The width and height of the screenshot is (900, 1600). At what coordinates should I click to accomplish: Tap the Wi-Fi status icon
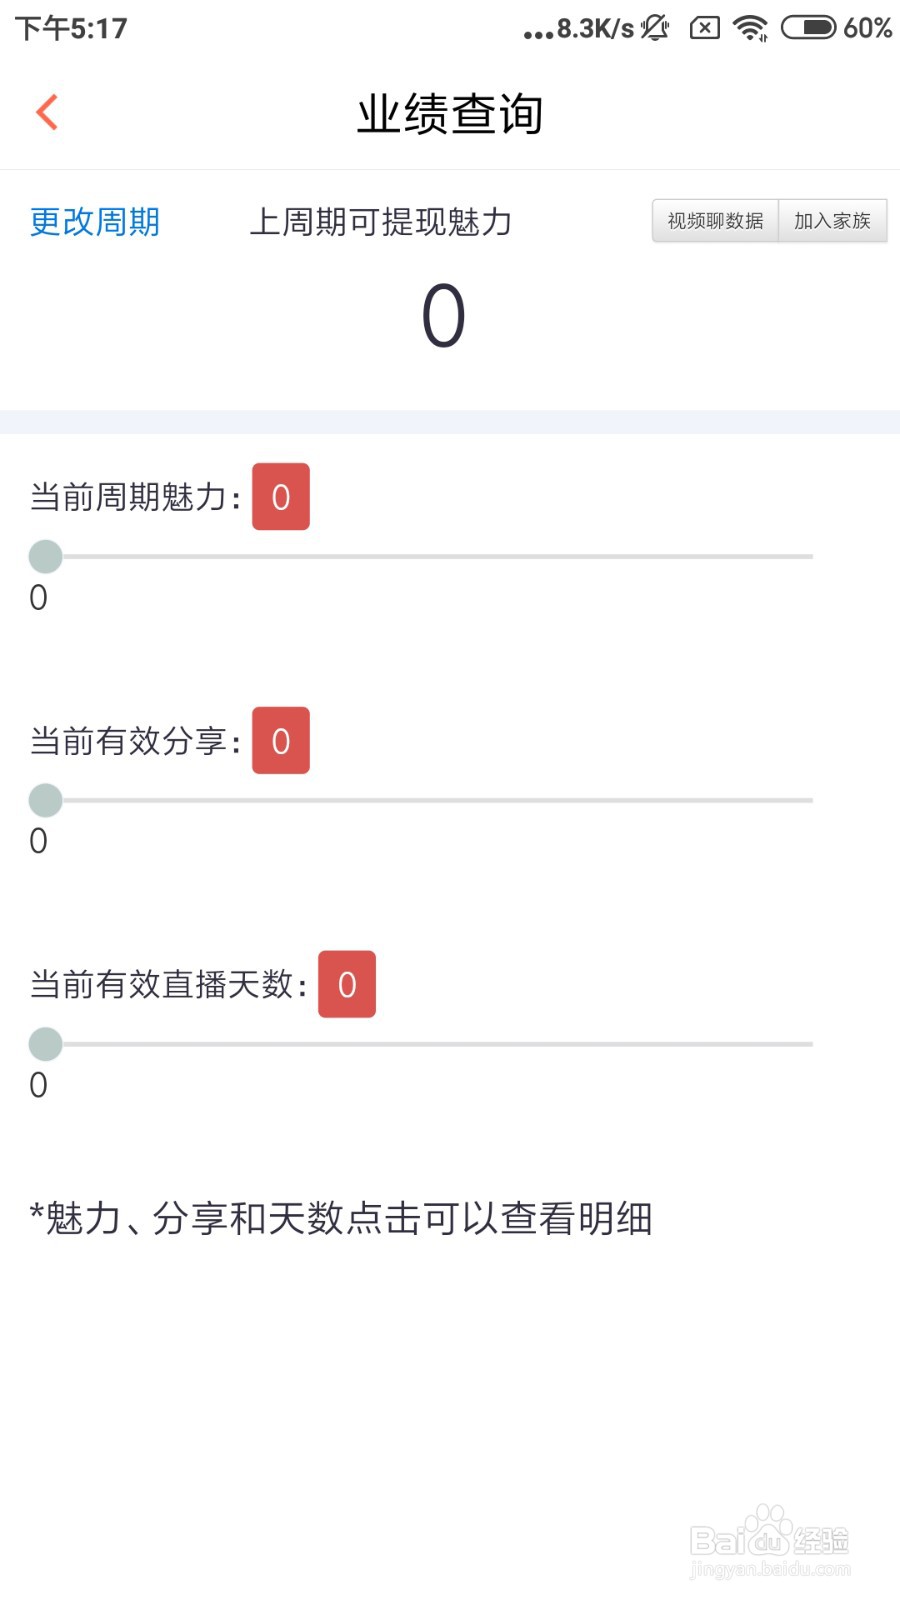click(750, 28)
